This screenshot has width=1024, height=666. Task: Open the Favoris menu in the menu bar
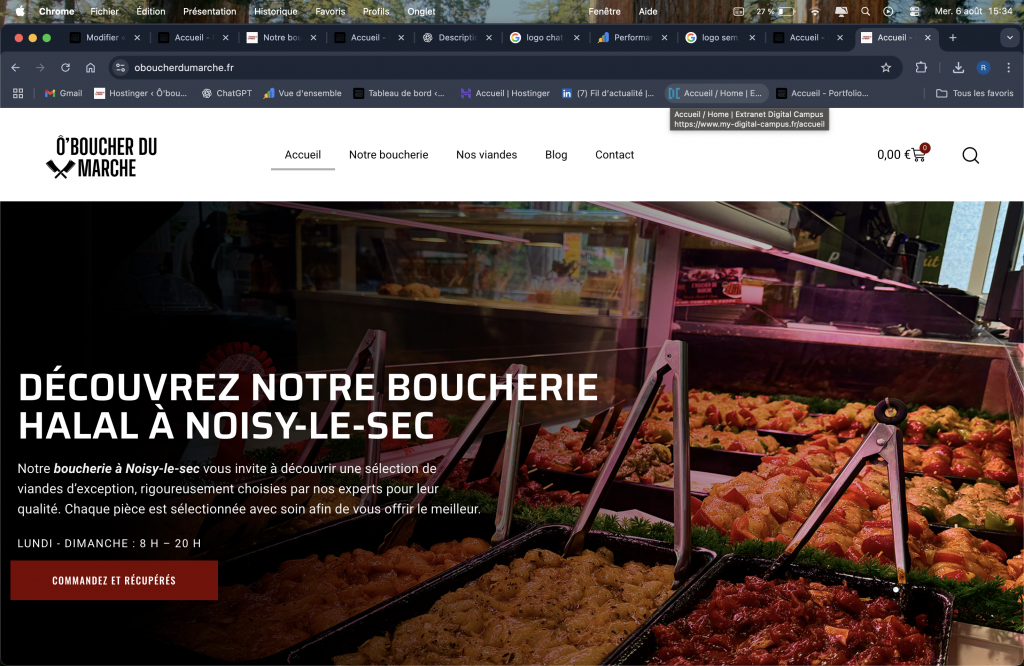pos(330,11)
